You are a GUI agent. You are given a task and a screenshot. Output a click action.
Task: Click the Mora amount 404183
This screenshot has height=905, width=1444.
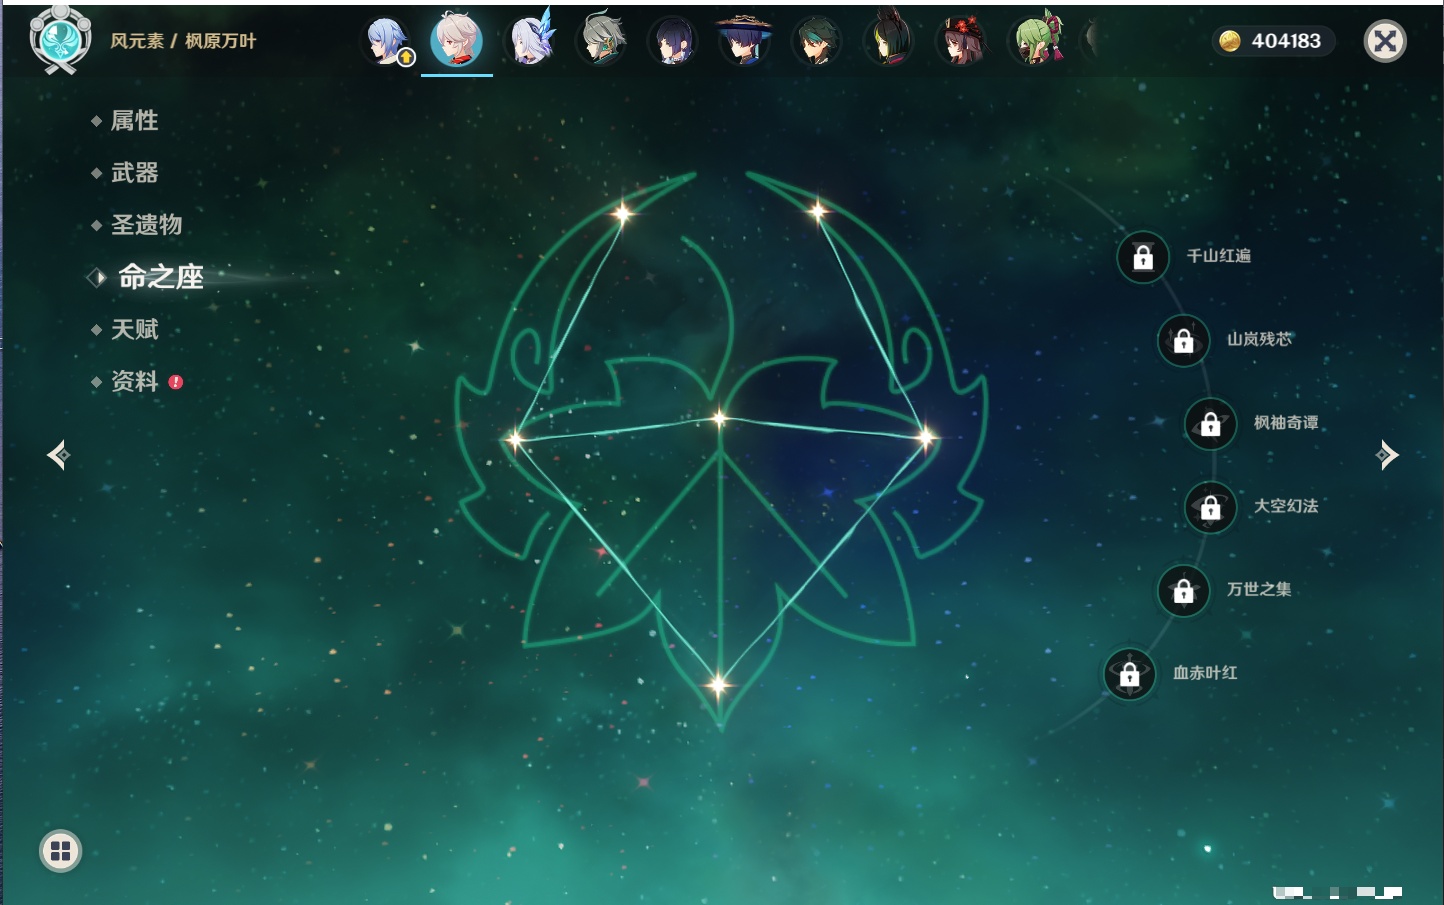[1286, 41]
